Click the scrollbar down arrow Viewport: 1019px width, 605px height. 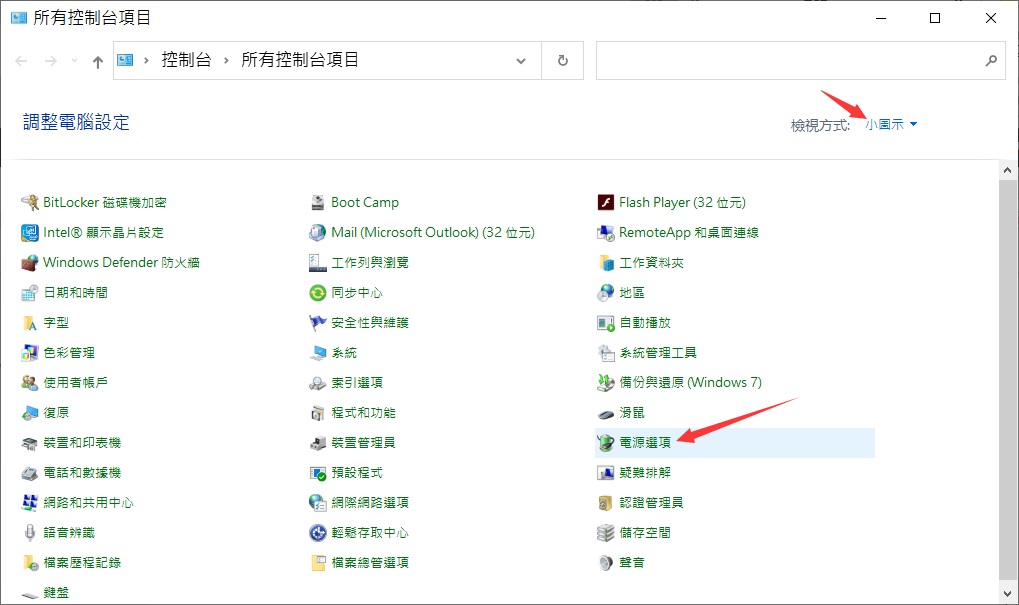(1007, 593)
